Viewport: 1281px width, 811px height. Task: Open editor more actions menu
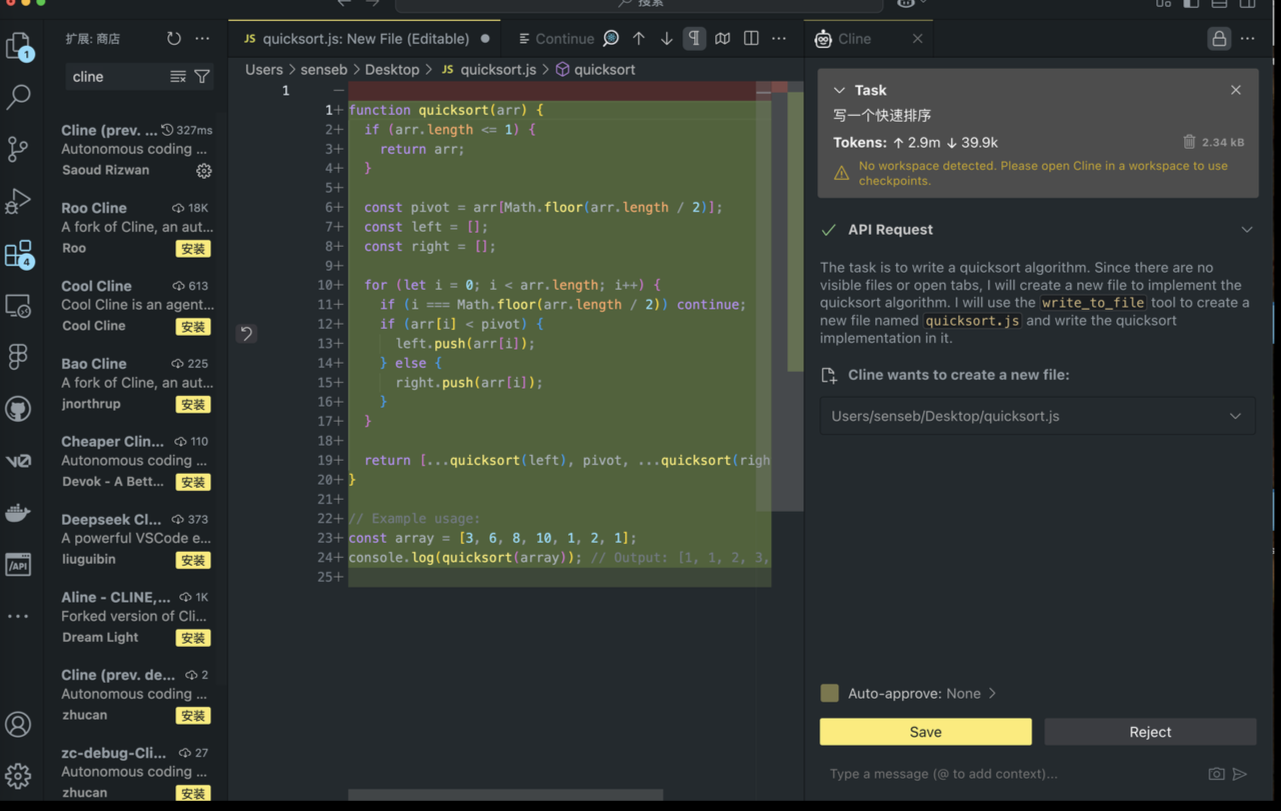[x=779, y=39]
